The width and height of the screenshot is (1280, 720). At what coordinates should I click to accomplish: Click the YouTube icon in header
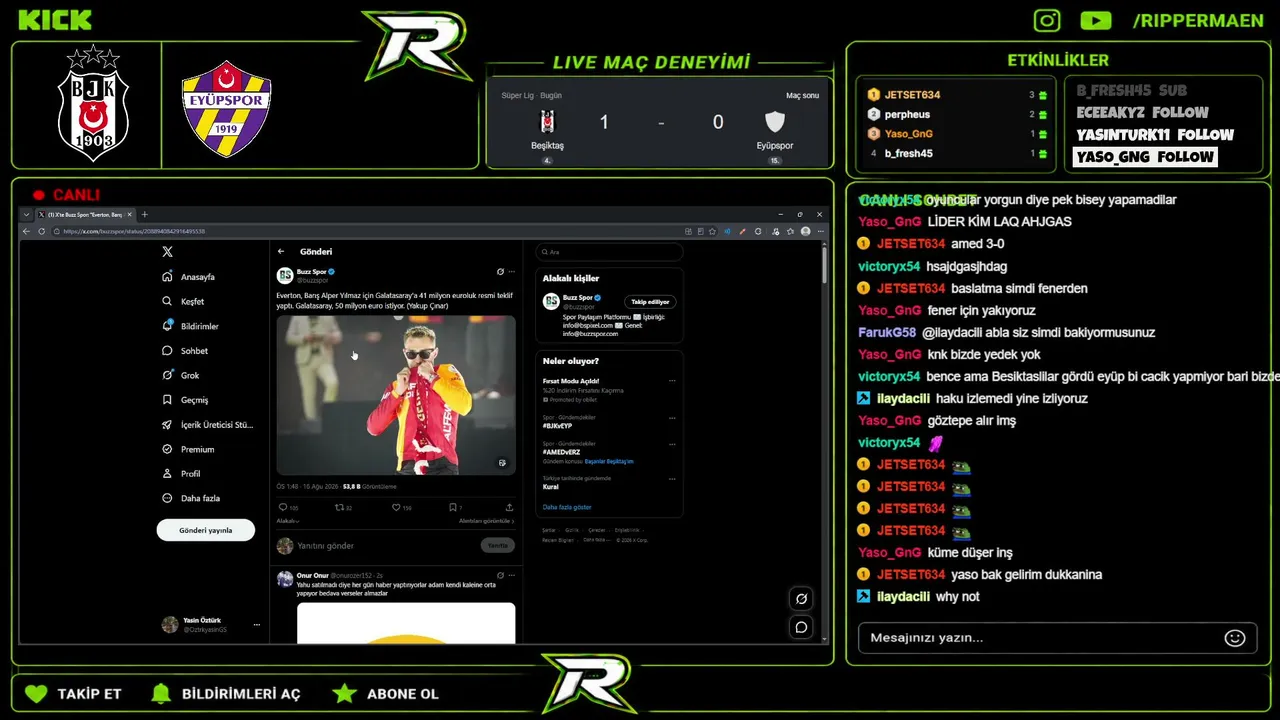[1096, 20]
